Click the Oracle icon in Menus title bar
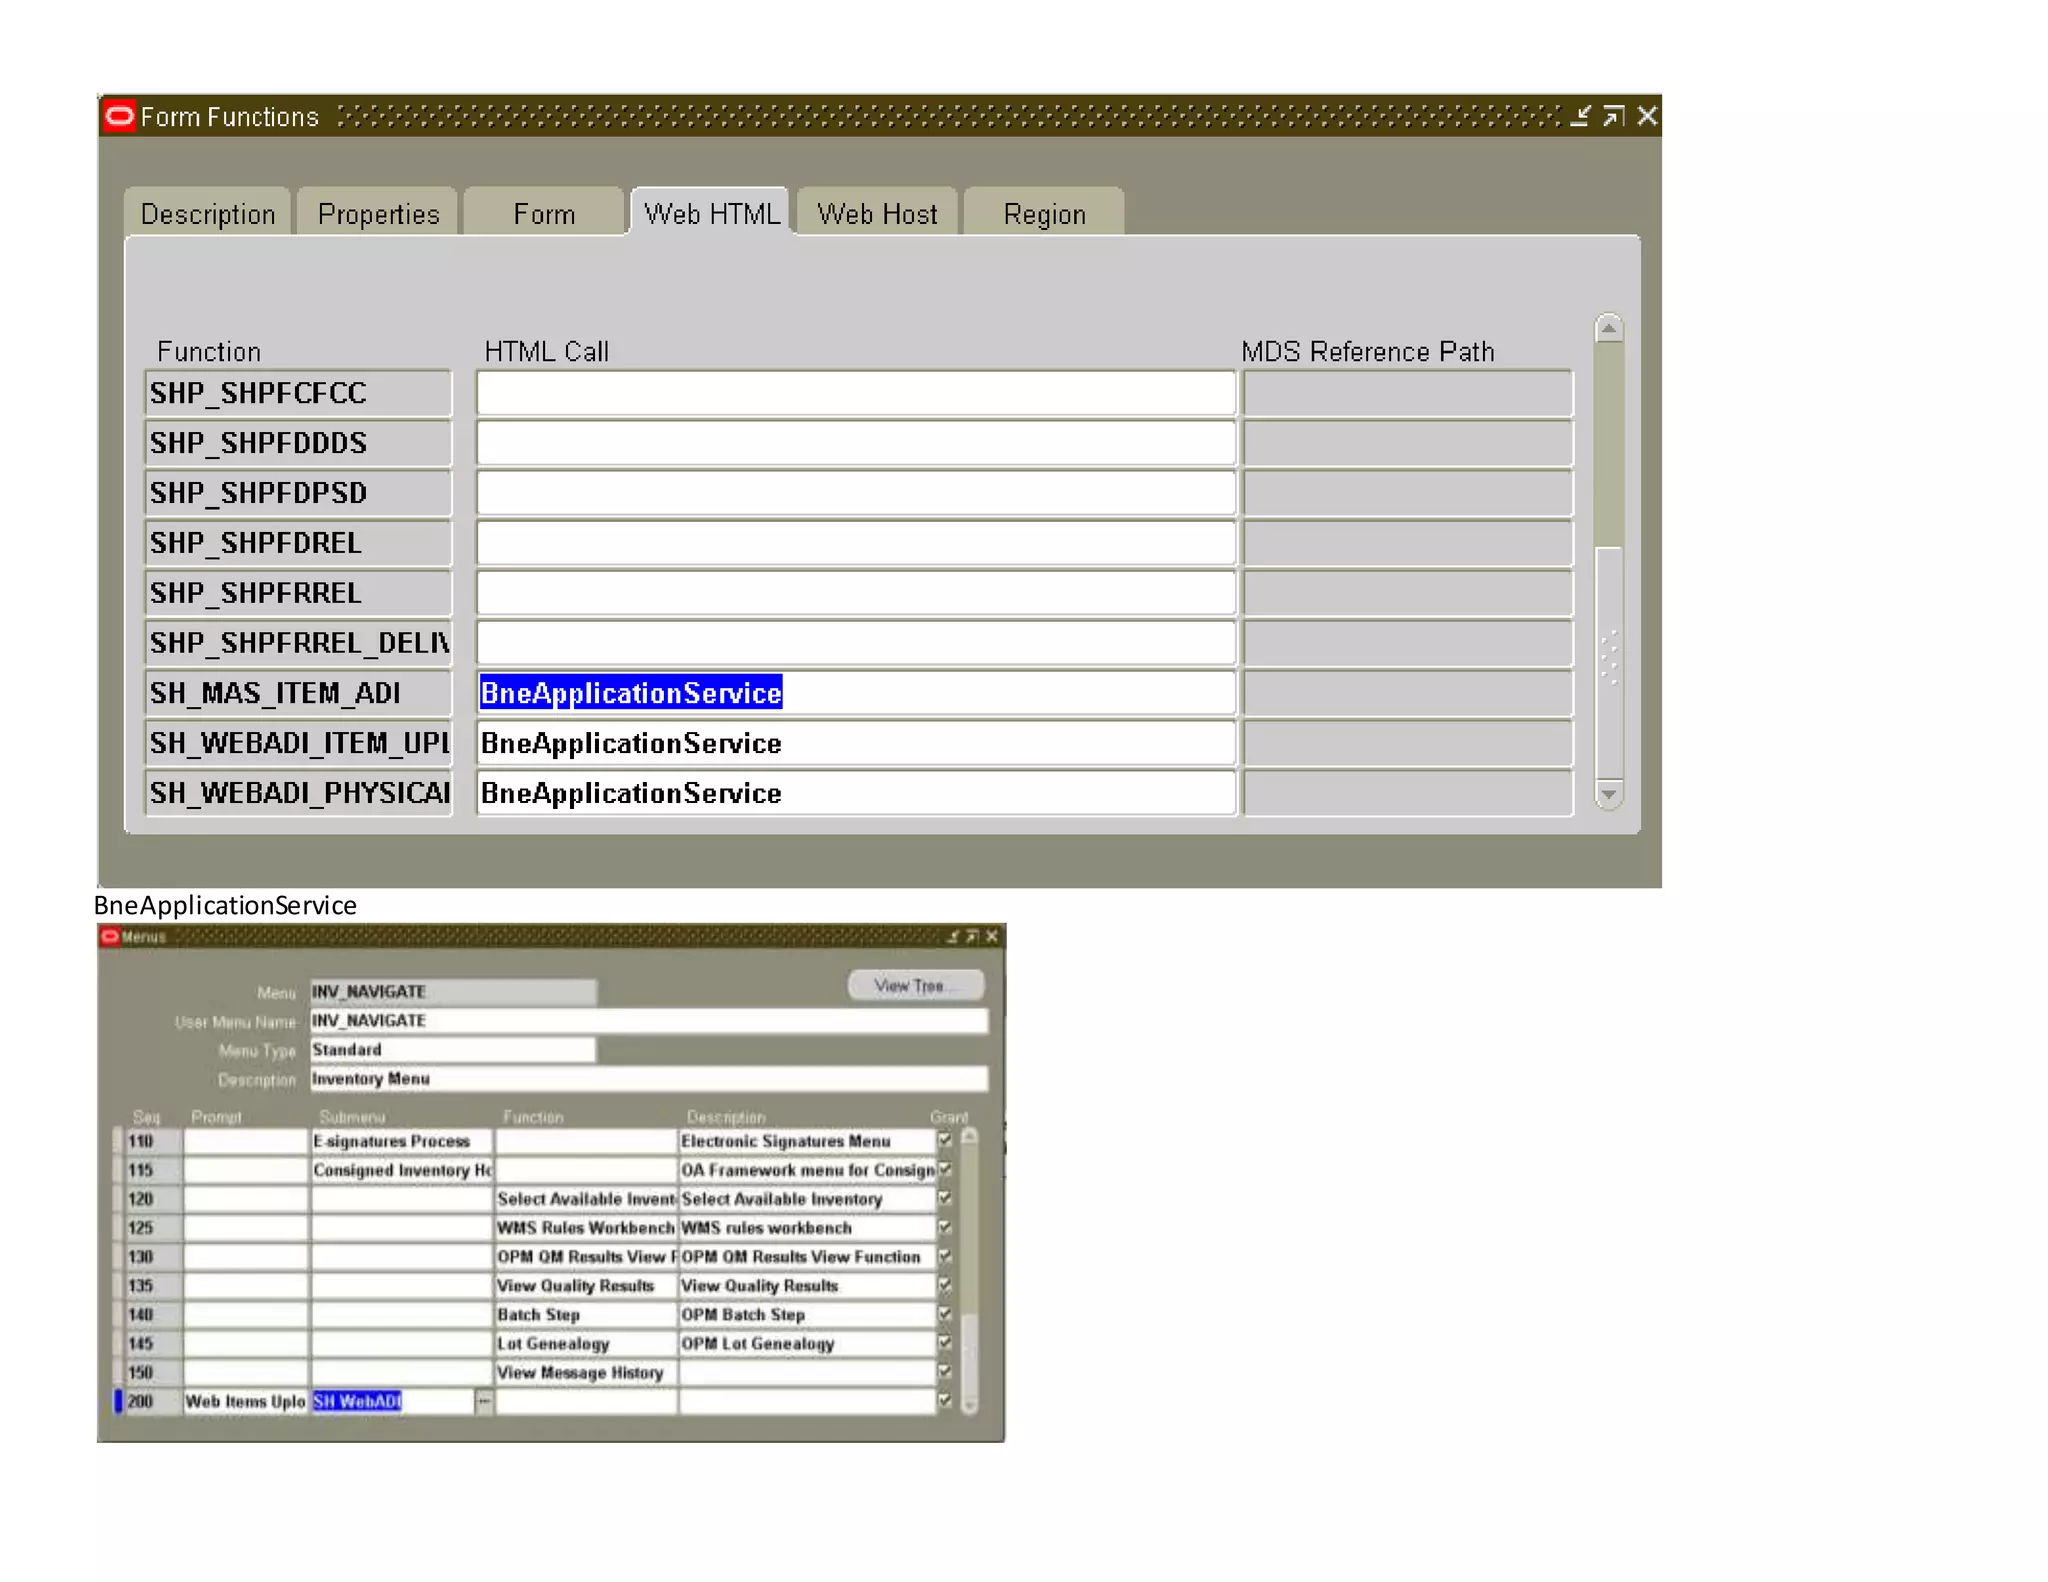 click(x=110, y=936)
